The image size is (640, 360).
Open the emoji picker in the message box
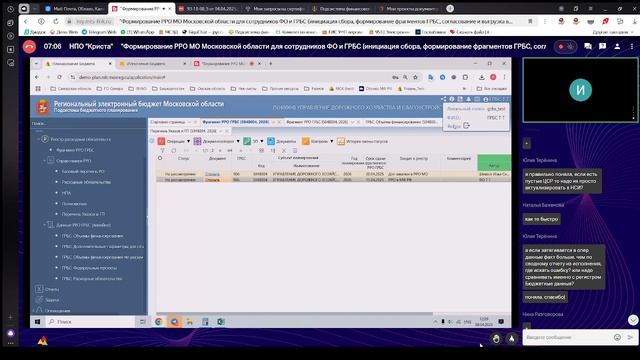tap(617, 337)
